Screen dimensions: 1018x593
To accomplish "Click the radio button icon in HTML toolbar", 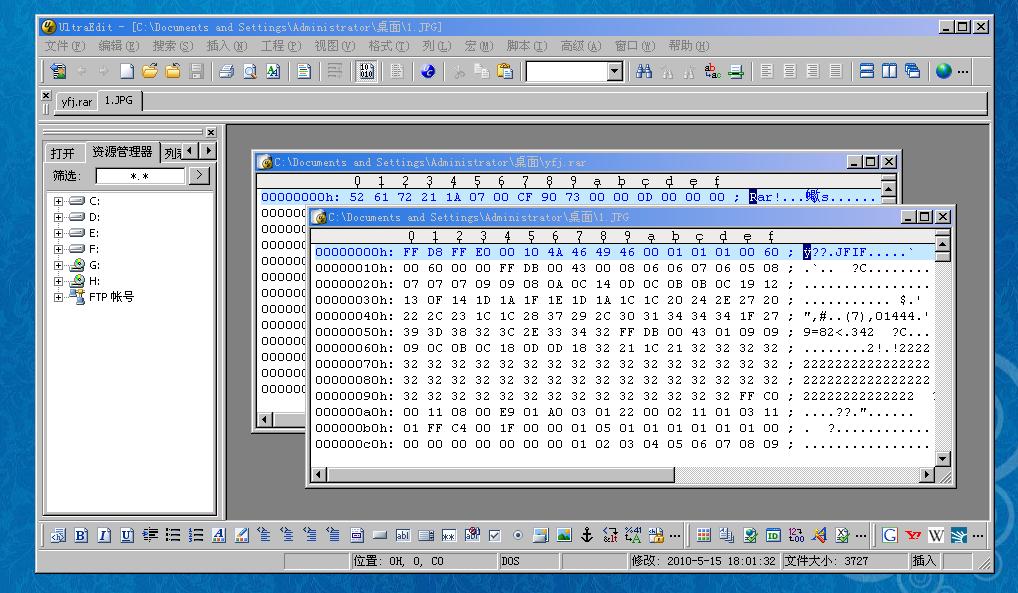I will (517, 535).
